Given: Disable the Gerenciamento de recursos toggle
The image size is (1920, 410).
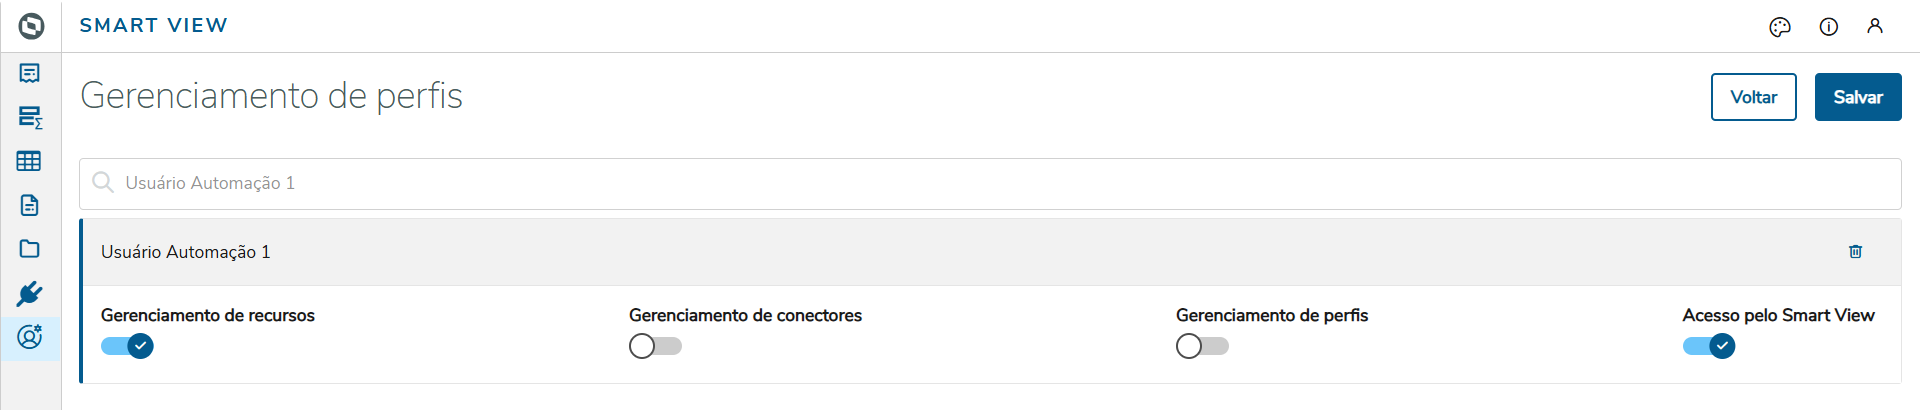Looking at the screenshot, I should tap(127, 346).
